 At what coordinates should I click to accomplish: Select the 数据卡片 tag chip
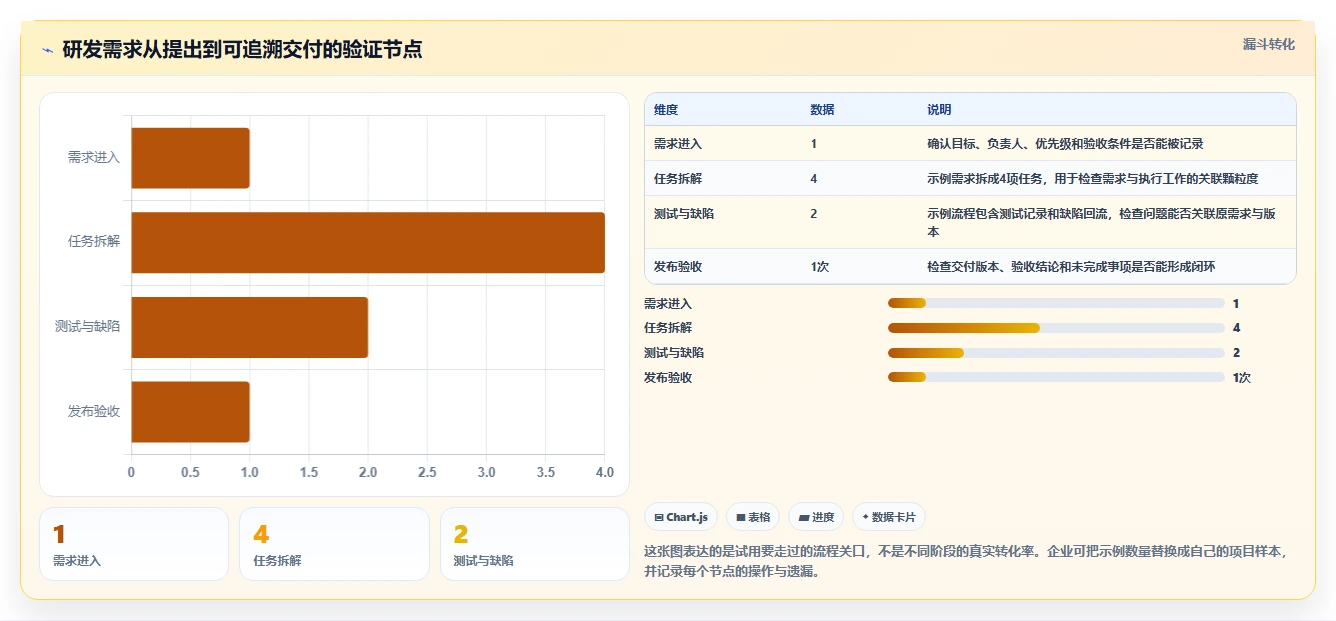pyautogui.click(x=889, y=517)
